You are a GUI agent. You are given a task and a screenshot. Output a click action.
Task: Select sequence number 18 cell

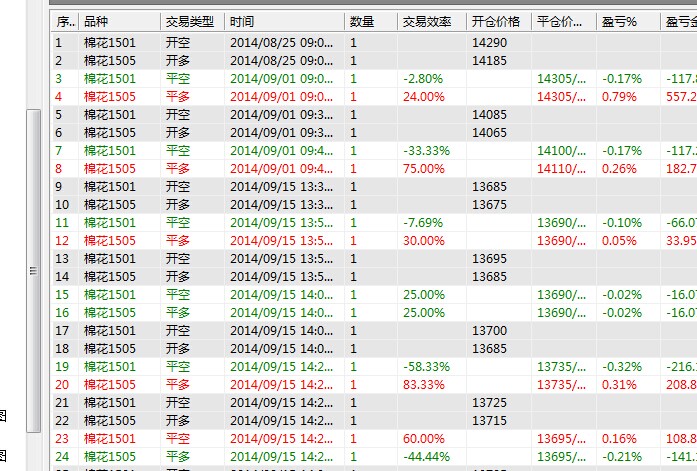point(62,348)
